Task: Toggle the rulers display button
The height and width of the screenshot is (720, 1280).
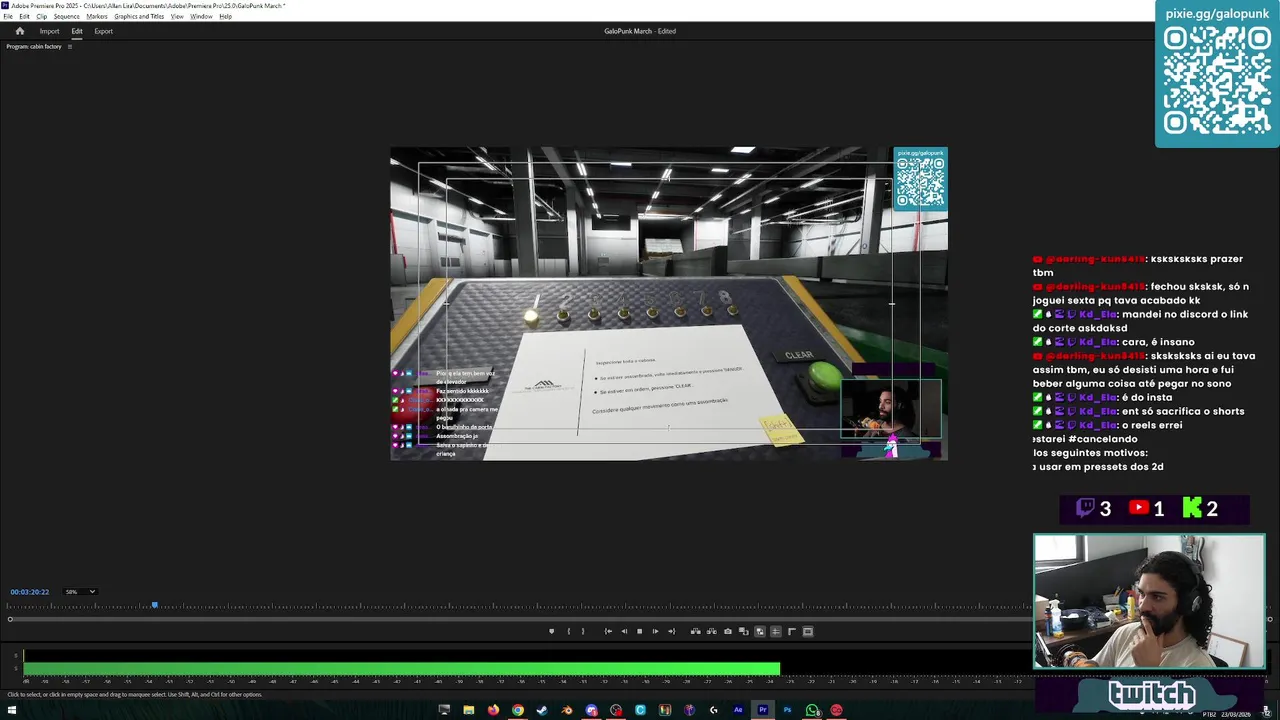Action: coord(792,631)
